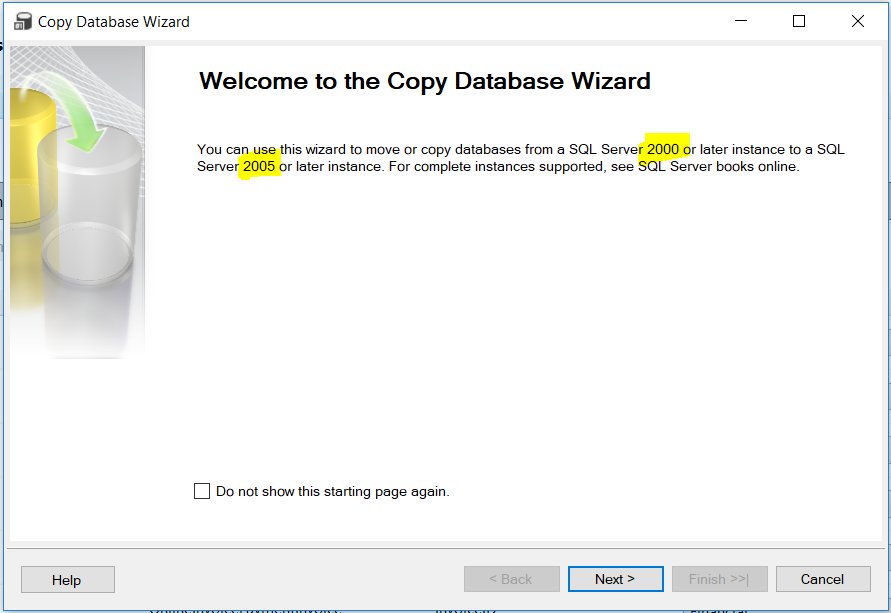This screenshot has height=613, width=891.
Task: Maximize the Copy Database Wizard window
Action: pyautogui.click(x=799, y=21)
